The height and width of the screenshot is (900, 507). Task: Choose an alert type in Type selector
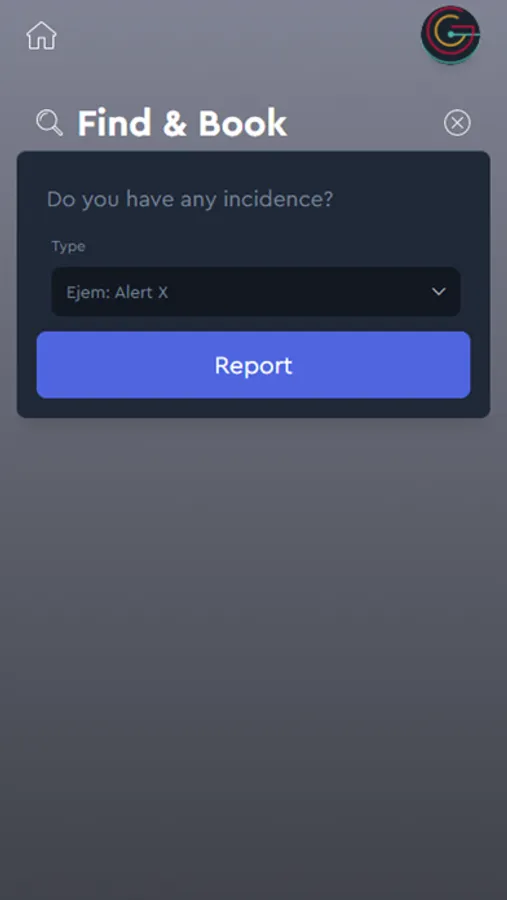(256, 292)
